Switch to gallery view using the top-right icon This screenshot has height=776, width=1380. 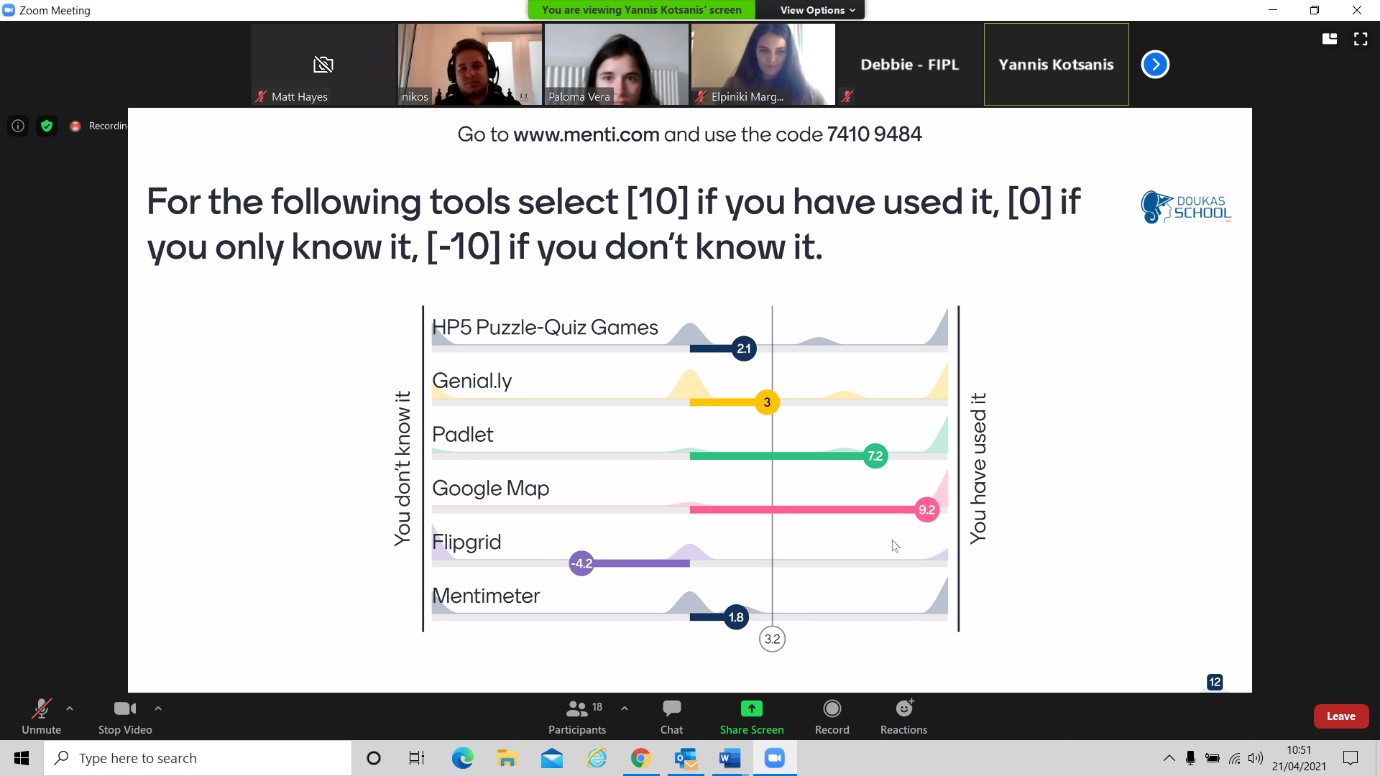click(x=1329, y=38)
